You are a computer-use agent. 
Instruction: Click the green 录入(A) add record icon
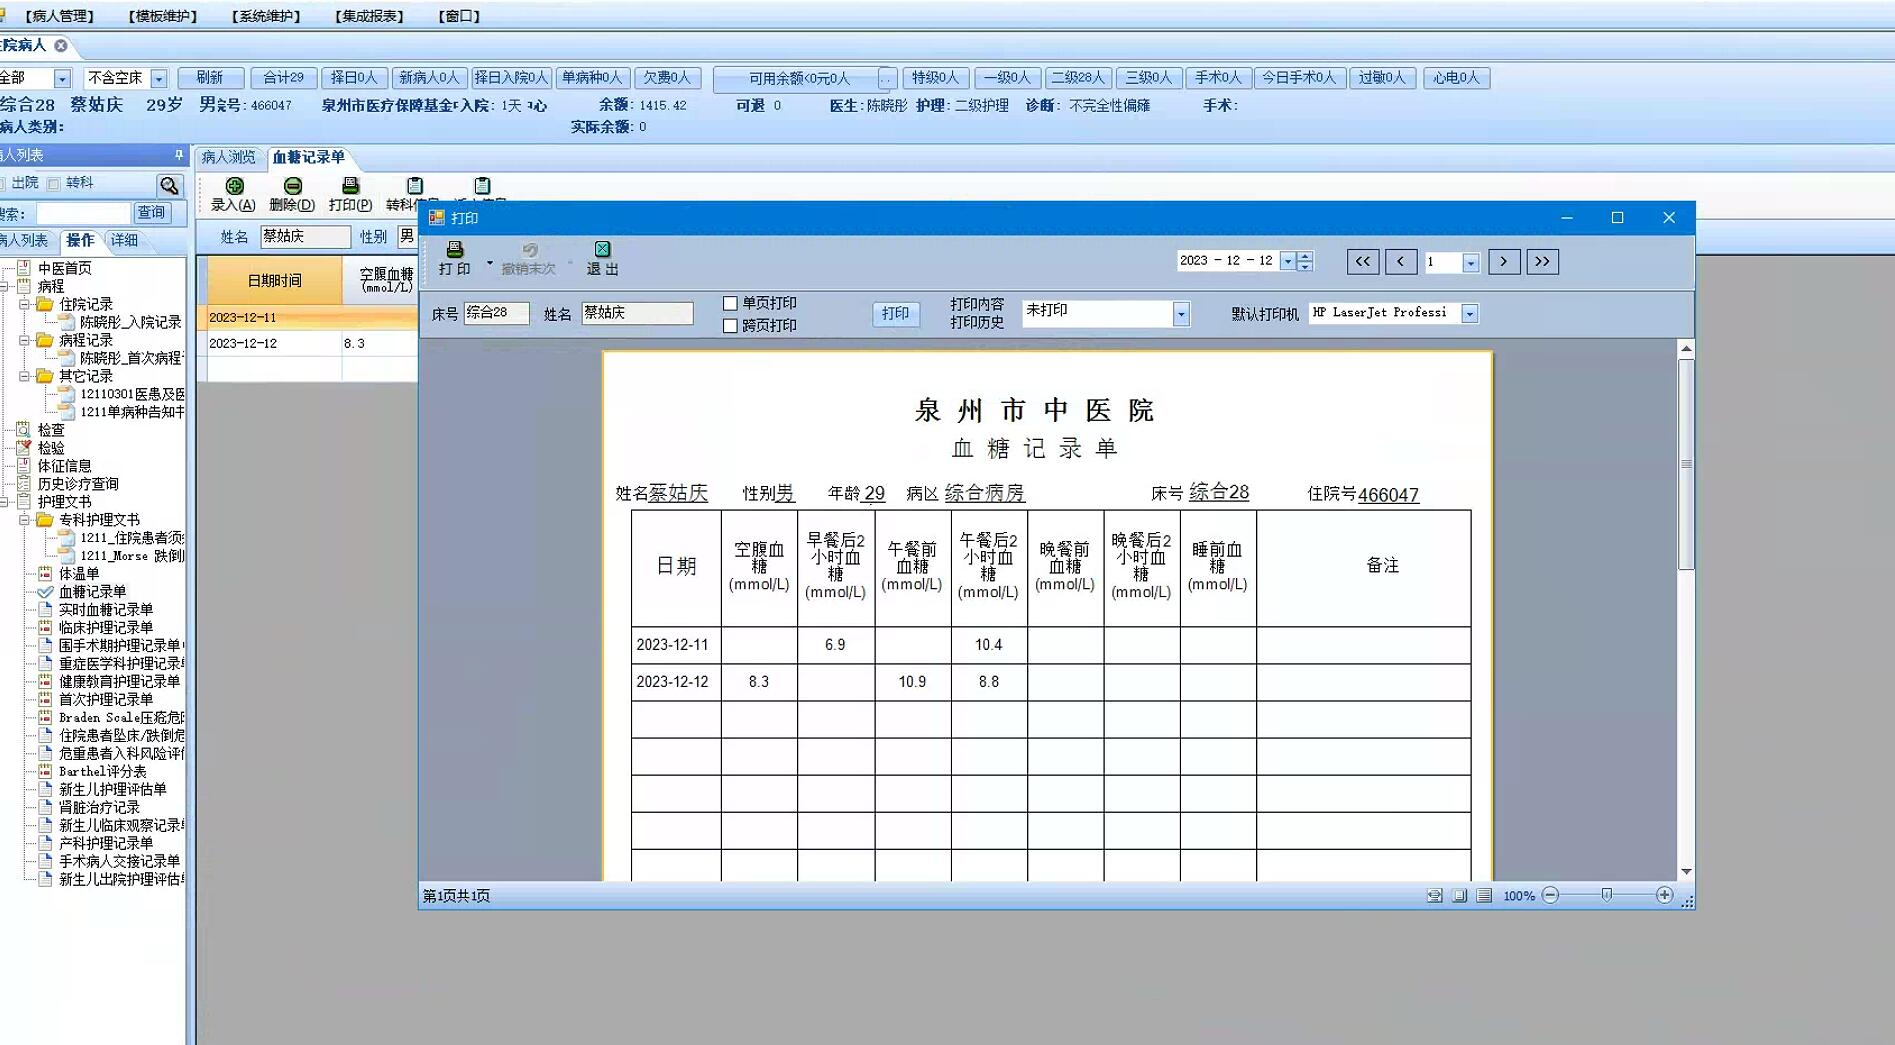[x=234, y=186]
